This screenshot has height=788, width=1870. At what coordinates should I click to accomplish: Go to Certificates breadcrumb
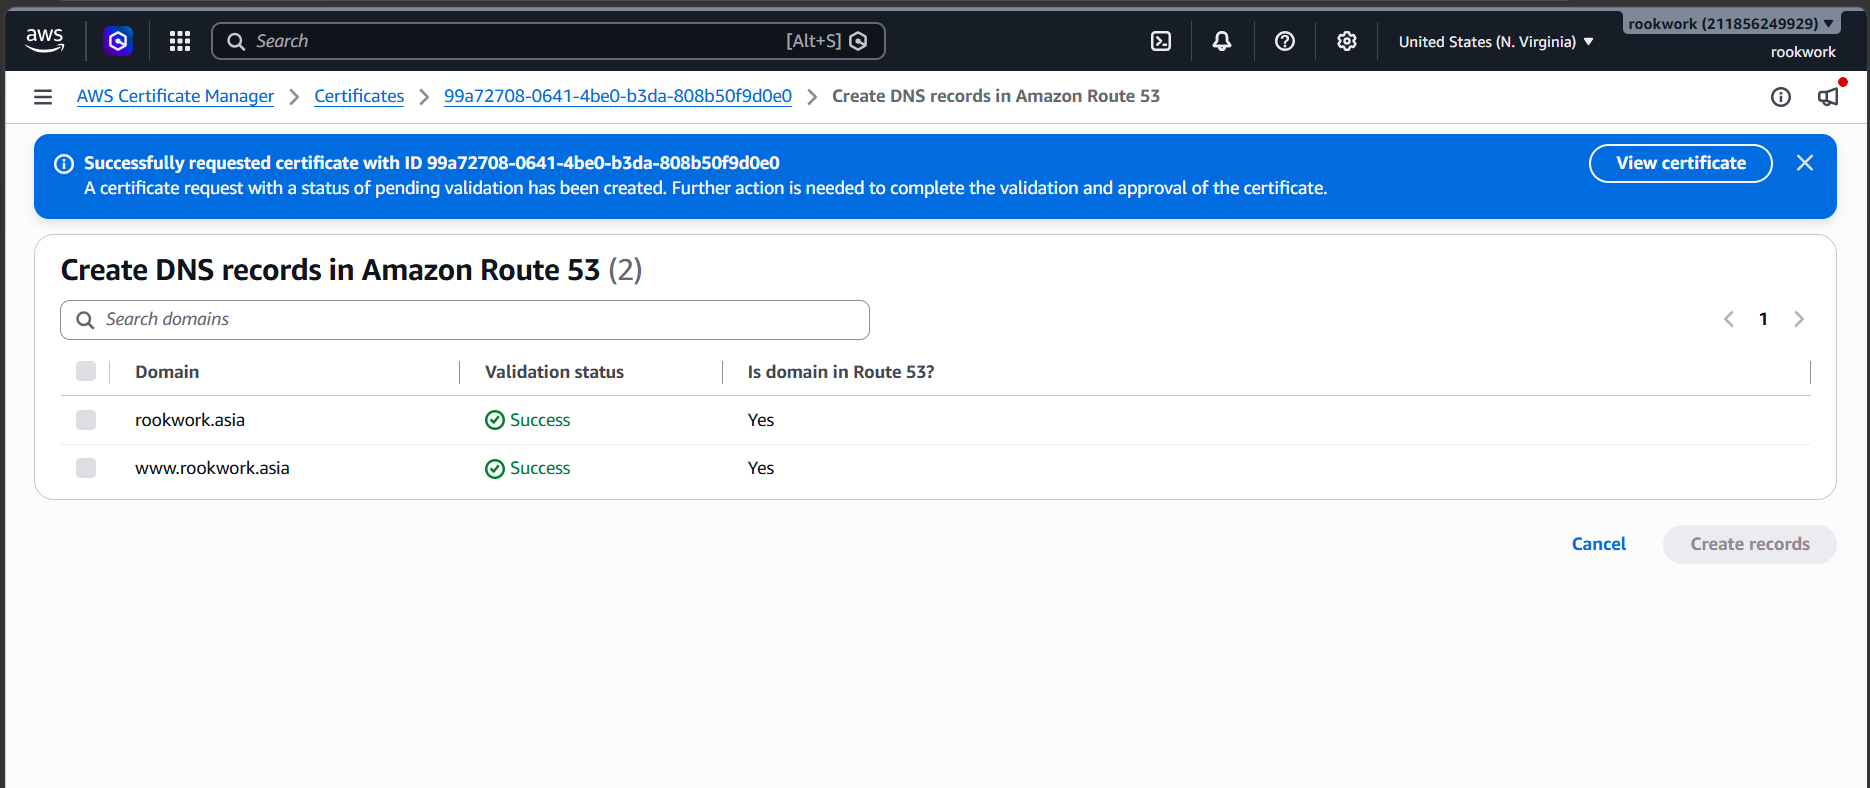359,96
